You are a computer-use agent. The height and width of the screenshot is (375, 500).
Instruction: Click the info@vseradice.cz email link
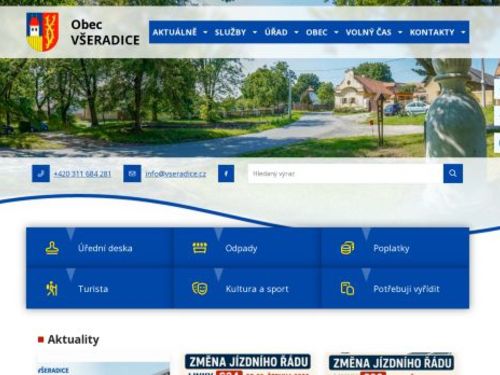click(176, 174)
